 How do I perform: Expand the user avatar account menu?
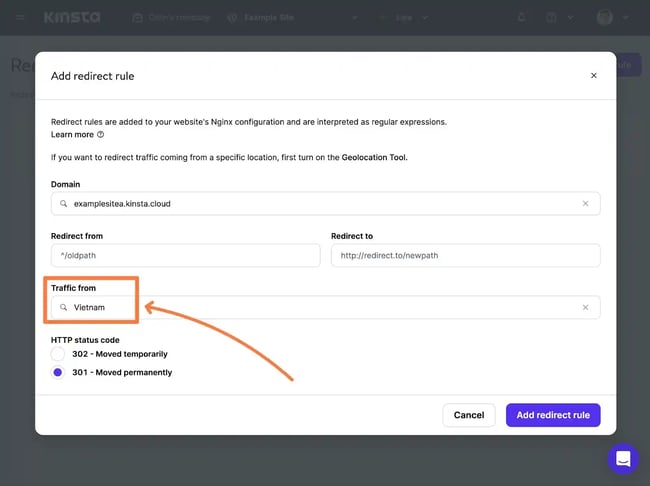(x=610, y=17)
